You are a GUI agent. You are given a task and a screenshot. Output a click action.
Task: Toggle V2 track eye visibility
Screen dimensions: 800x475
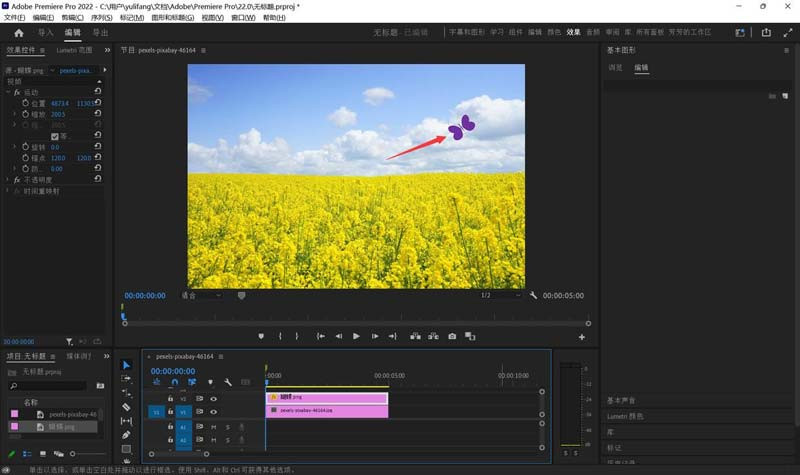point(213,398)
